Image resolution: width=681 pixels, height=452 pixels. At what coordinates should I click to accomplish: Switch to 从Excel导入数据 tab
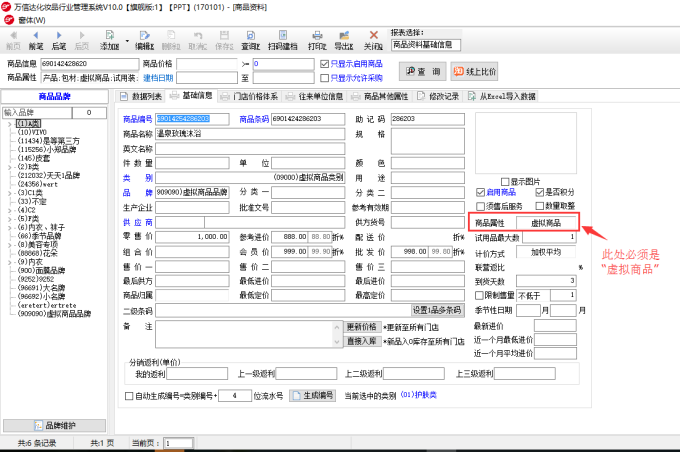(x=501, y=96)
